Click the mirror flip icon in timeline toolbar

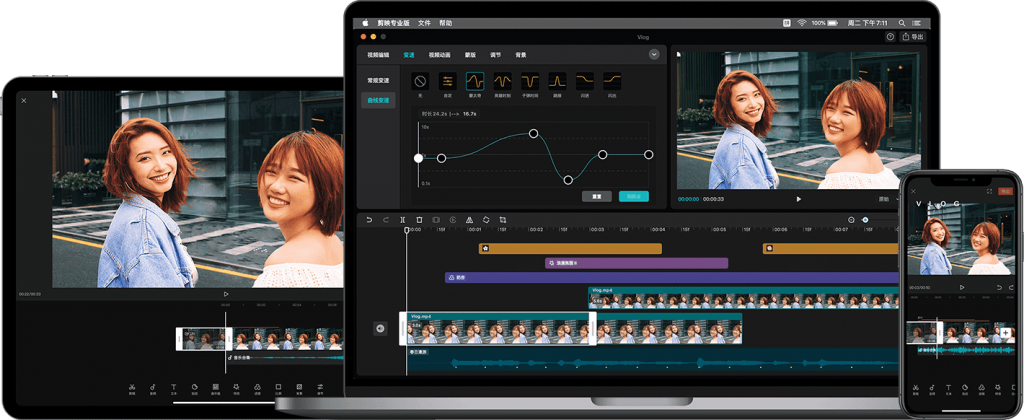tap(469, 220)
